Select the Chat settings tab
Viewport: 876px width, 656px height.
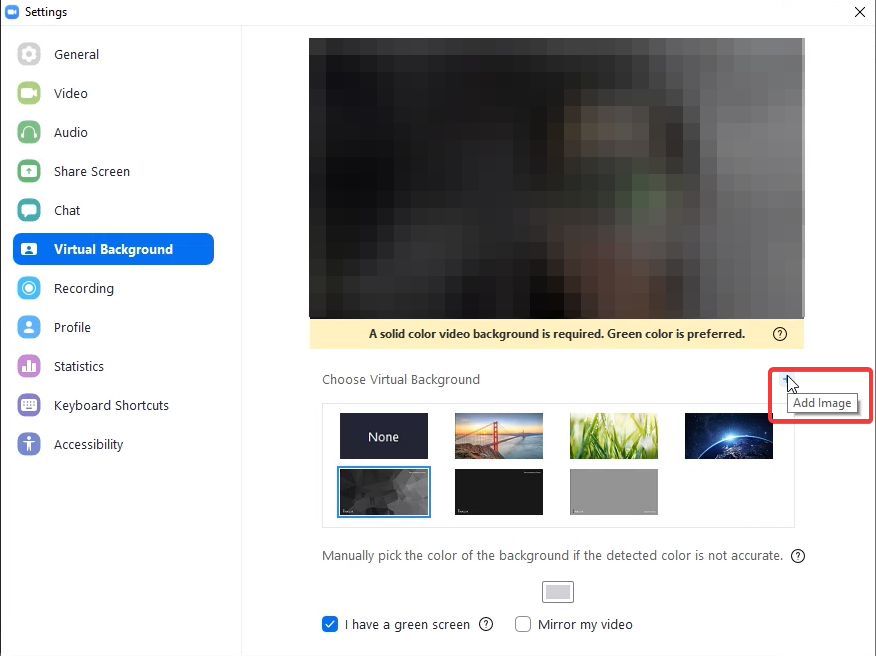pos(67,210)
